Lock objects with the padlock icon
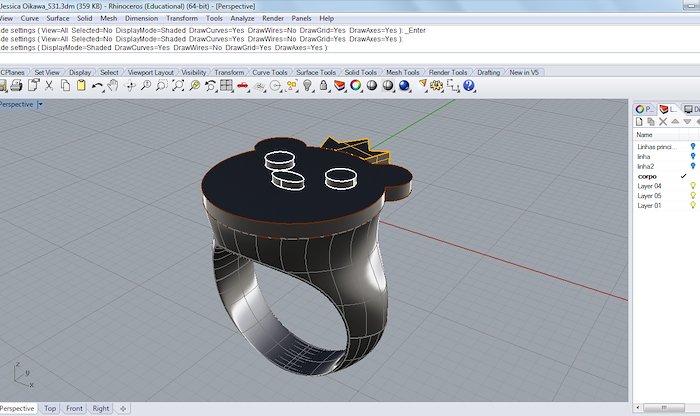This screenshot has width=700, height=416. coord(324,86)
